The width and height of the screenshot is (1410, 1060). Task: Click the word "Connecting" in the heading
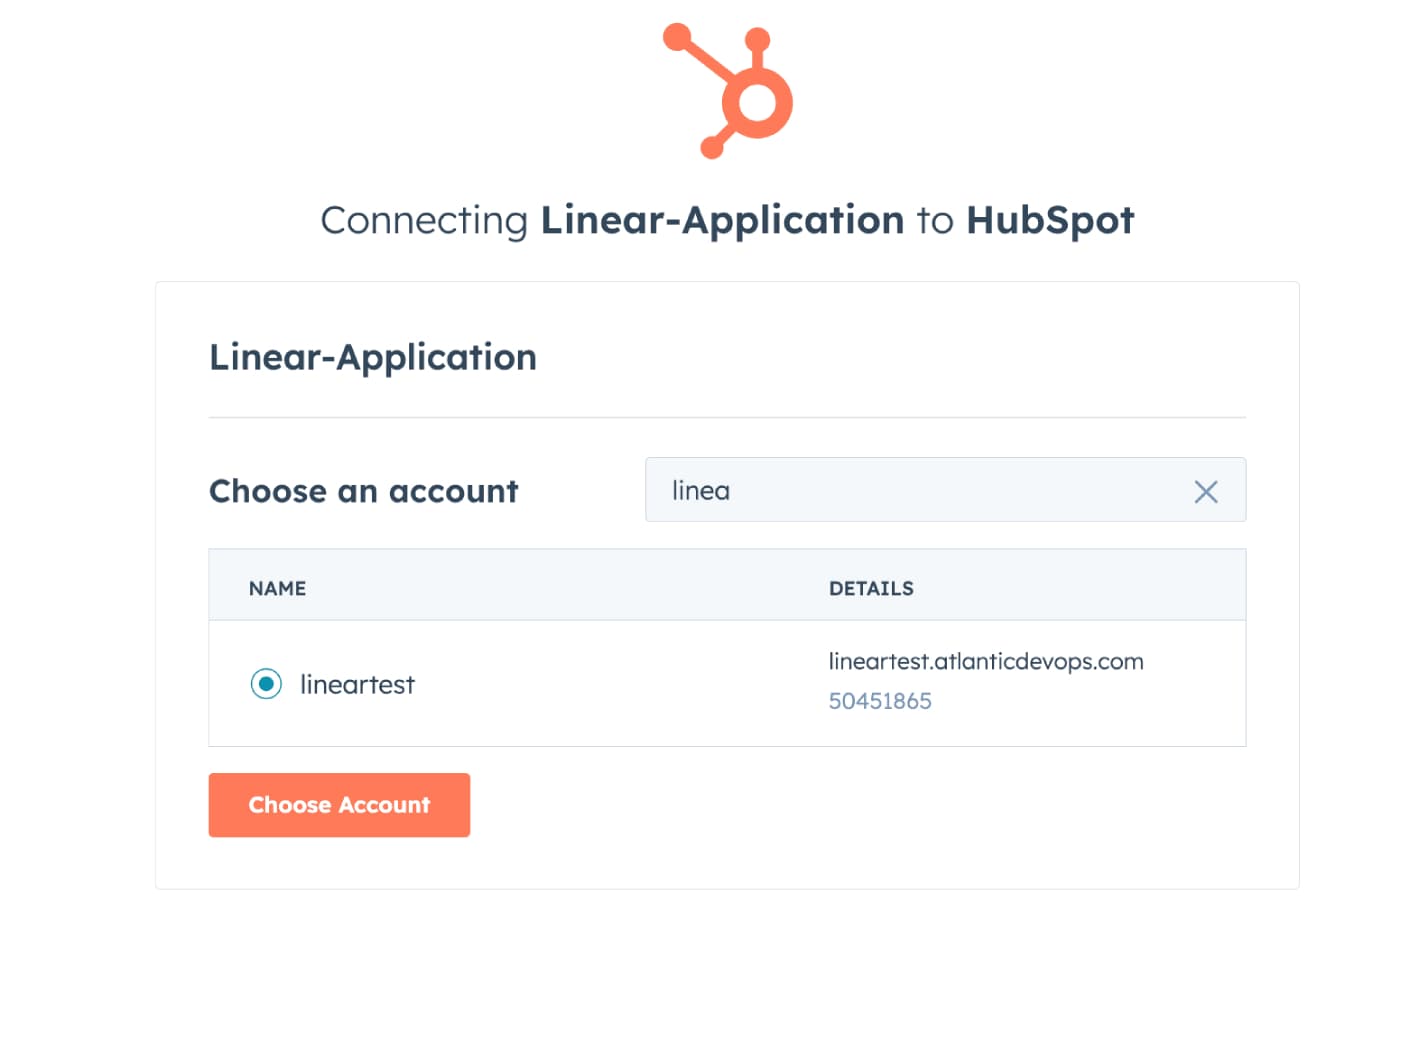point(424,220)
